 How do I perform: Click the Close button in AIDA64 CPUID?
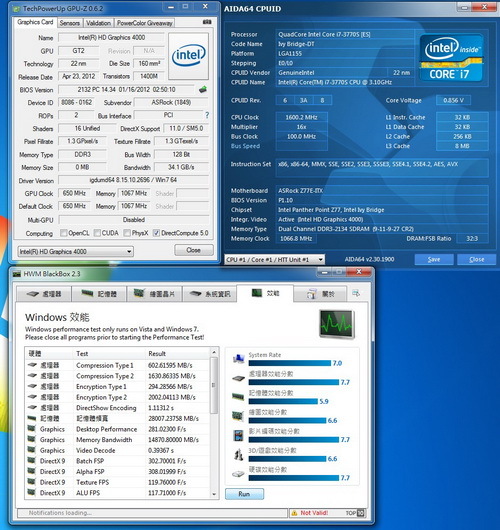(476, 259)
